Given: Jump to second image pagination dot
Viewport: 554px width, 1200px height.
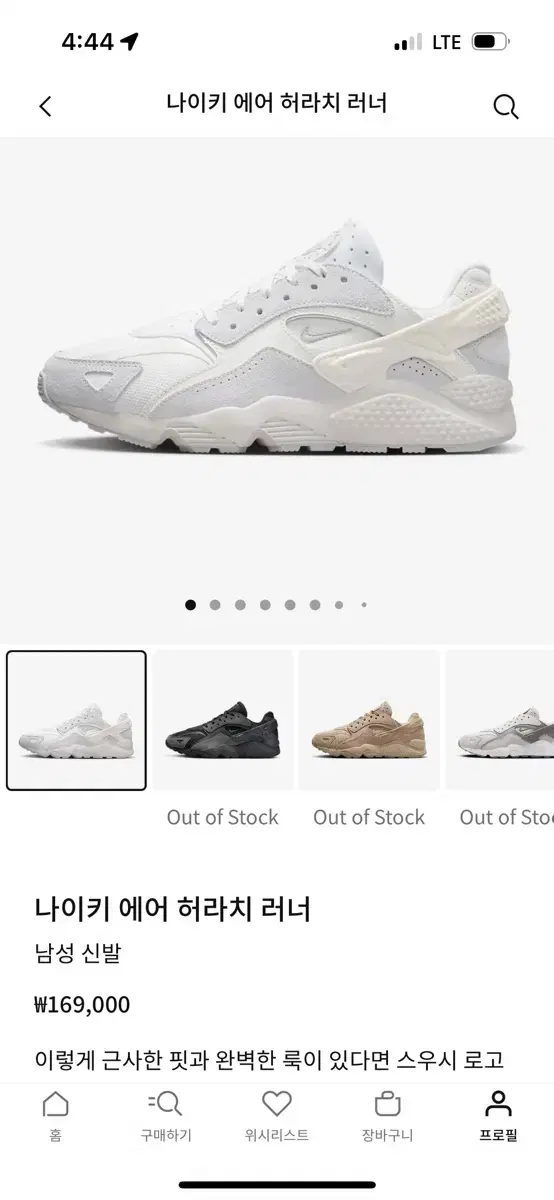Looking at the screenshot, I should coord(215,604).
